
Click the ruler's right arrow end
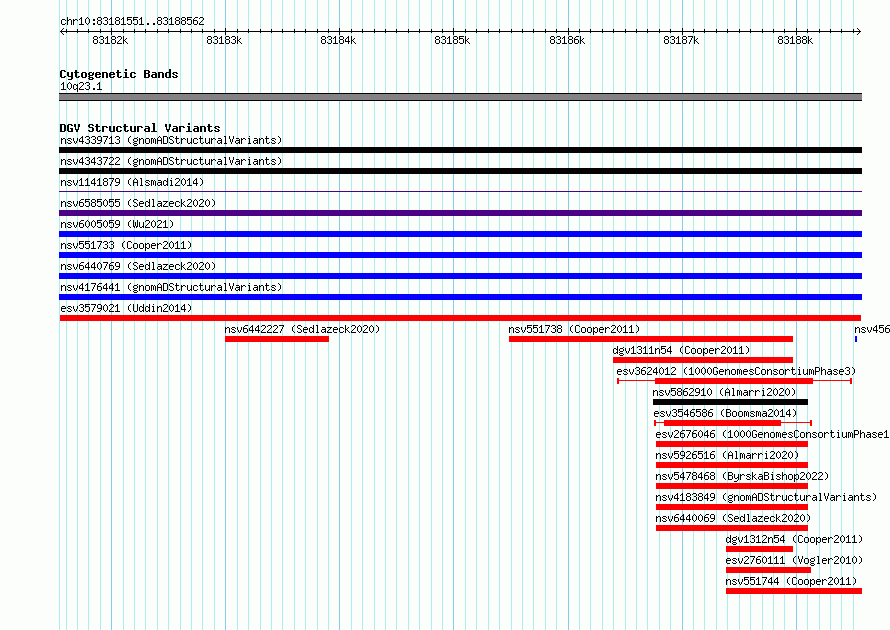coord(858,32)
